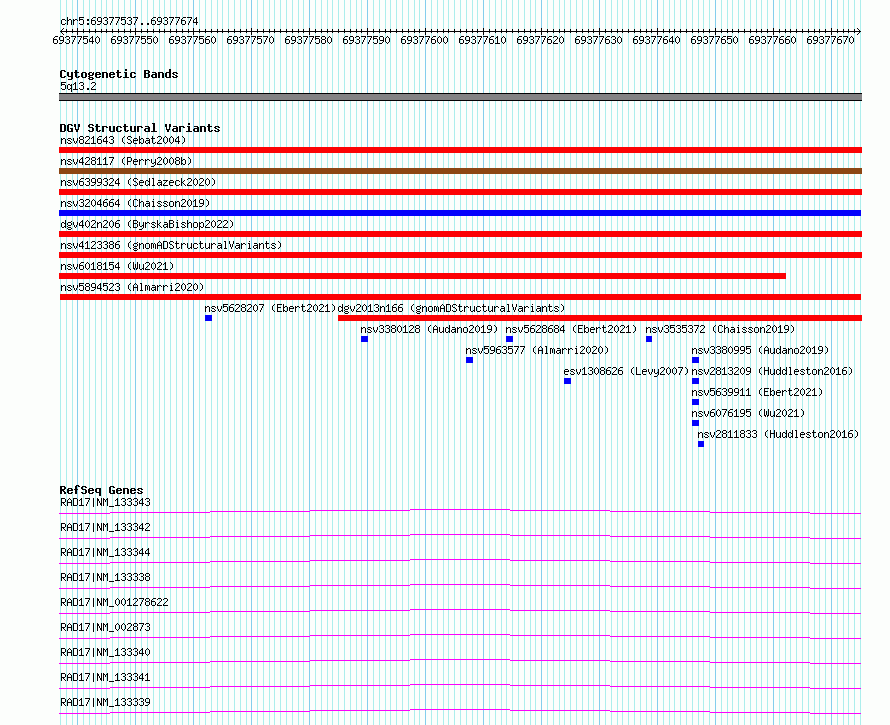
Task: Click Cytogenetic Bands track title
Action: (119, 74)
